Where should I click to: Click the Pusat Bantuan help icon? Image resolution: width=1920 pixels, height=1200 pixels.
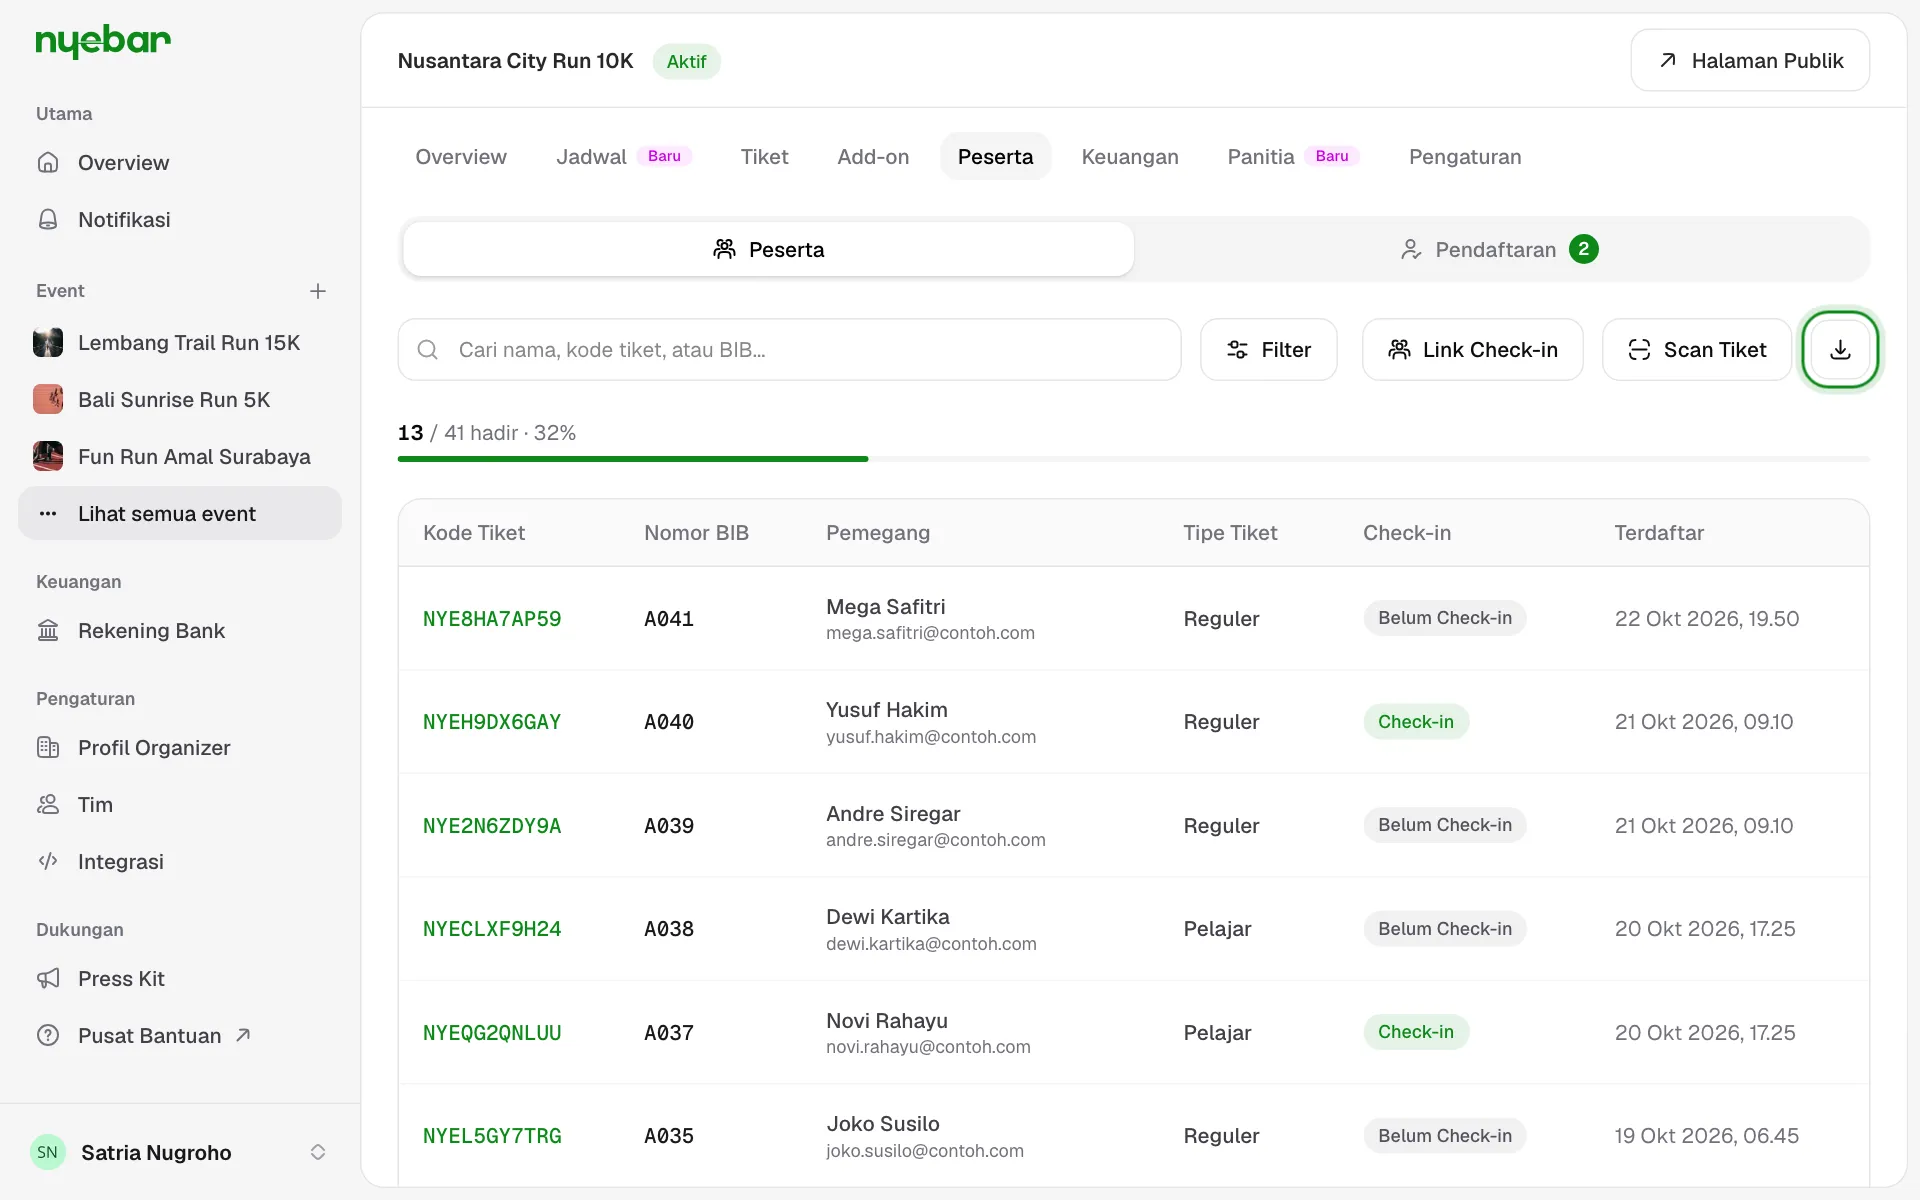tap(48, 1036)
